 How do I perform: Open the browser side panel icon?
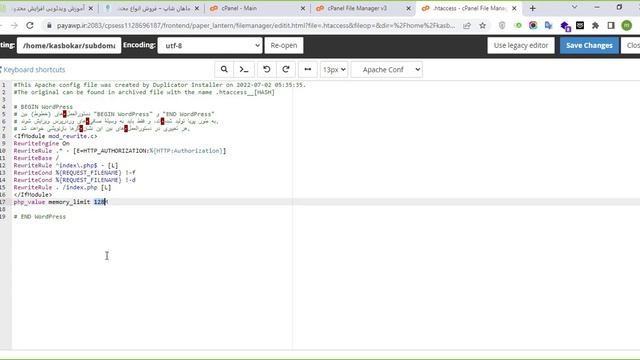point(611,25)
